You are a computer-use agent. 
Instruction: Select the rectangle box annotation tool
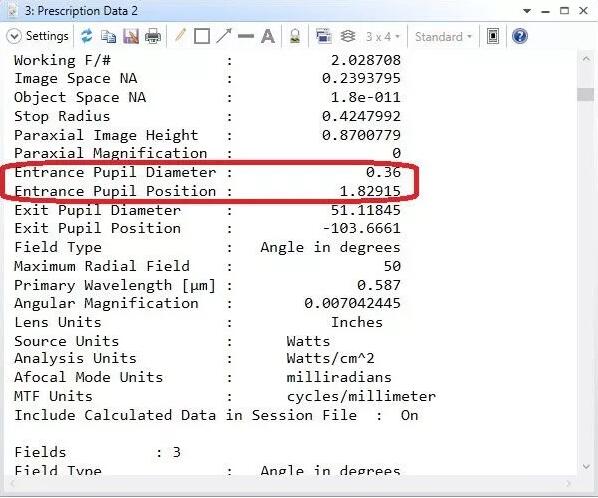pyautogui.click(x=202, y=37)
